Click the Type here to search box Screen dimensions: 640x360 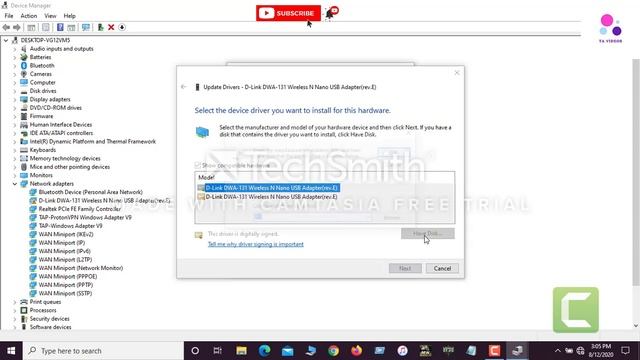[x=103, y=351]
